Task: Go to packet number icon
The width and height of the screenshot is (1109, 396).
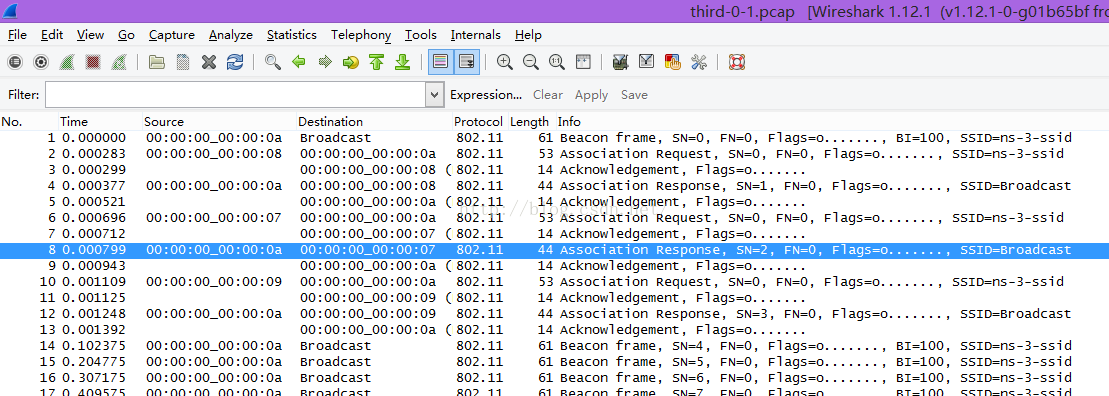Action: tap(351, 62)
